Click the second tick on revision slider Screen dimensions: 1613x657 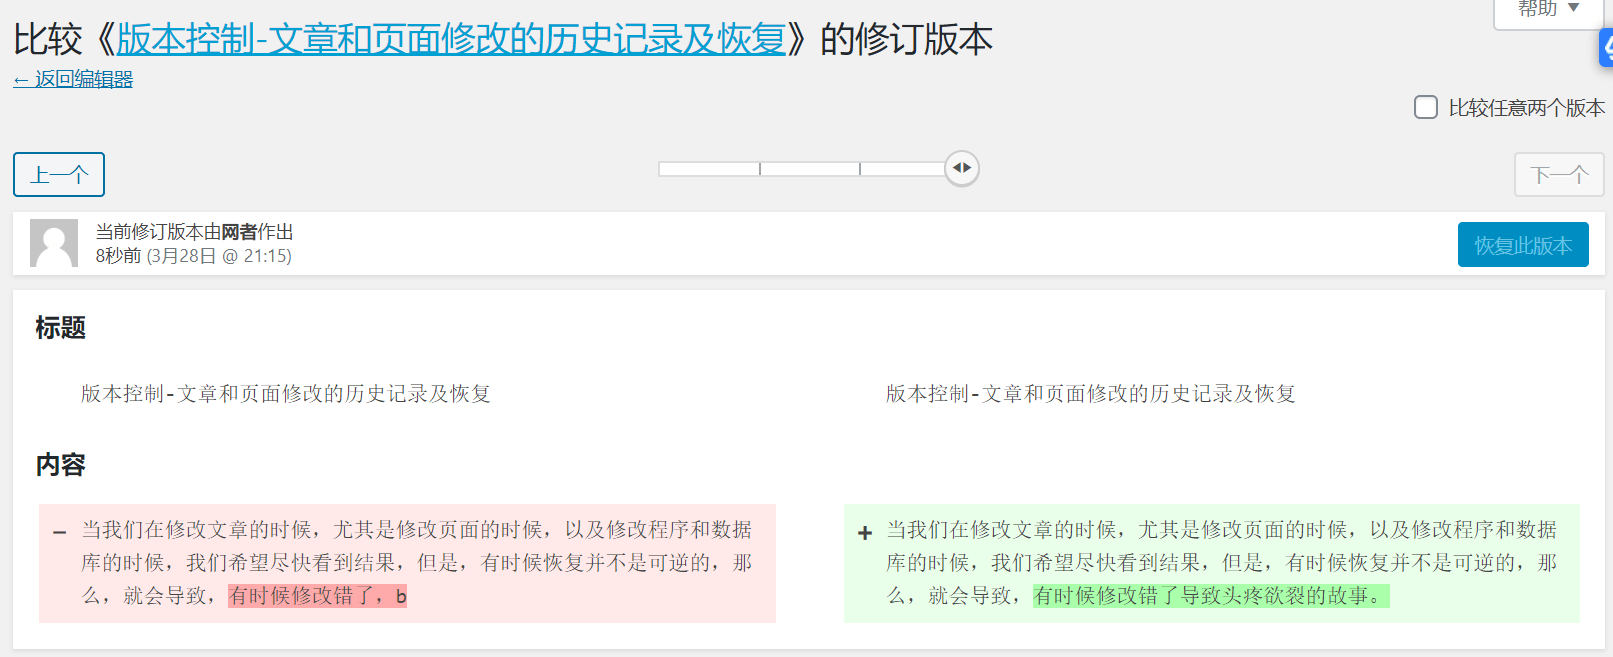point(860,169)
